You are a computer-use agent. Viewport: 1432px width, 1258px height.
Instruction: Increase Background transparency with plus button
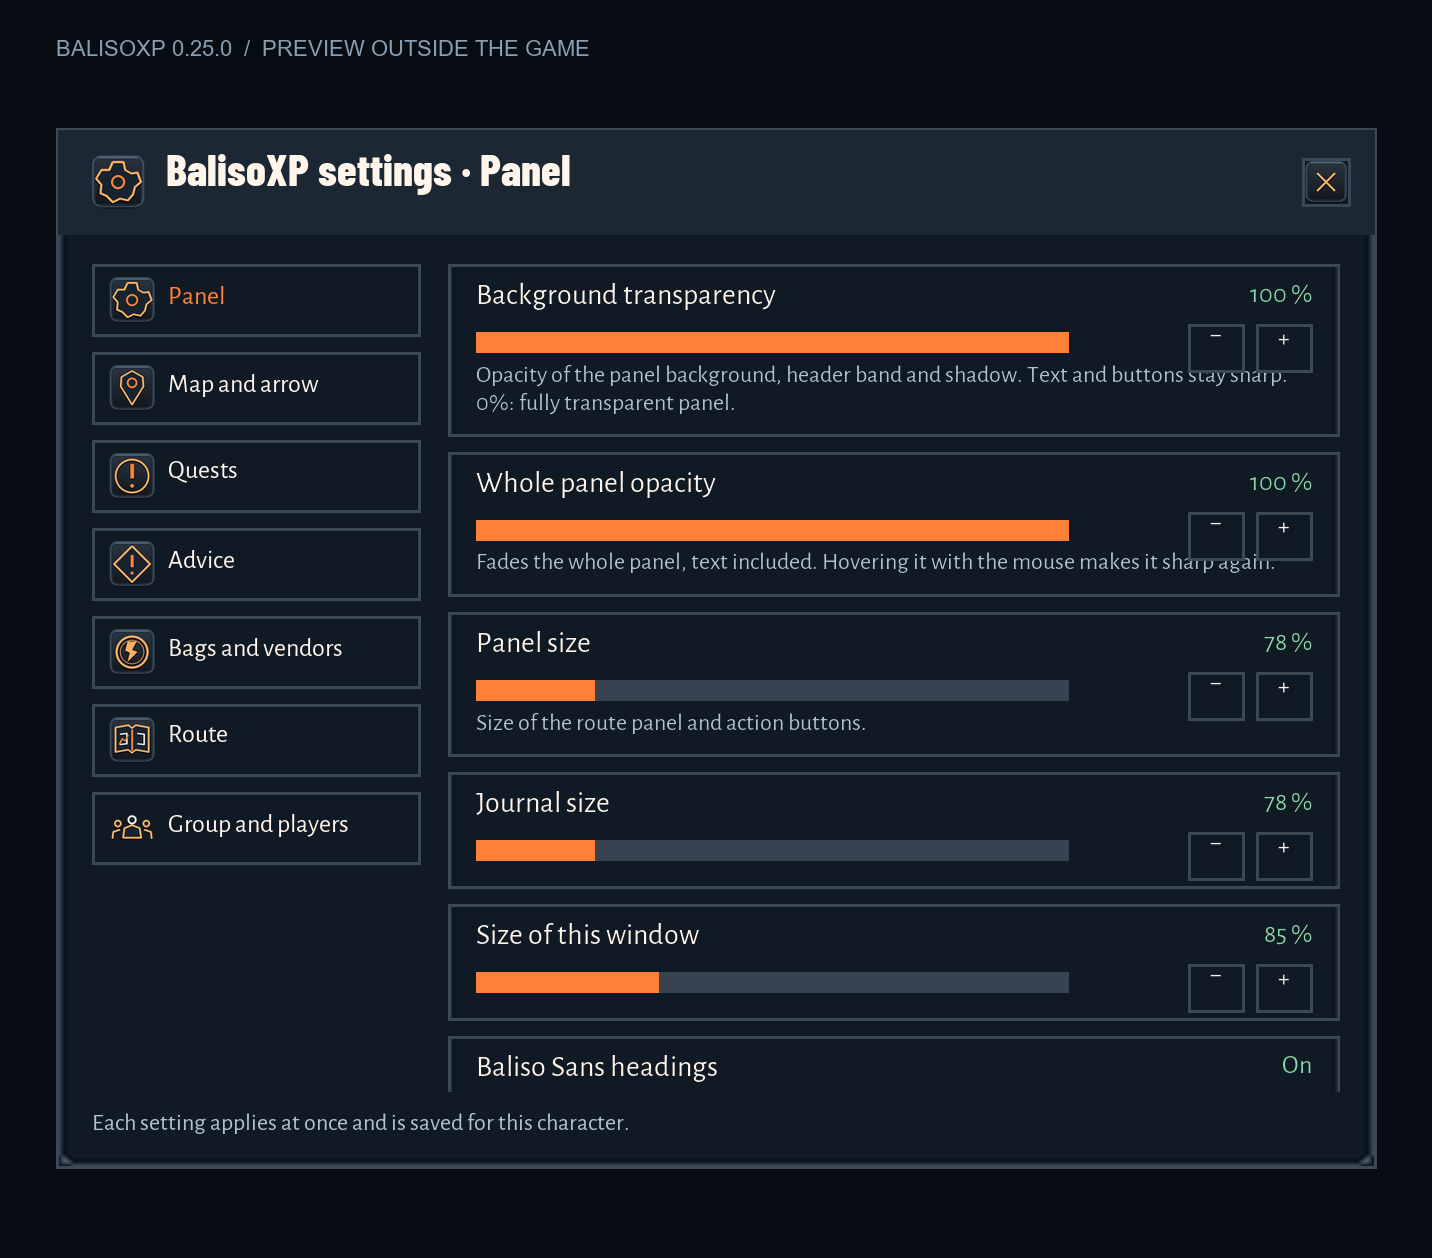click(1284, 348)
